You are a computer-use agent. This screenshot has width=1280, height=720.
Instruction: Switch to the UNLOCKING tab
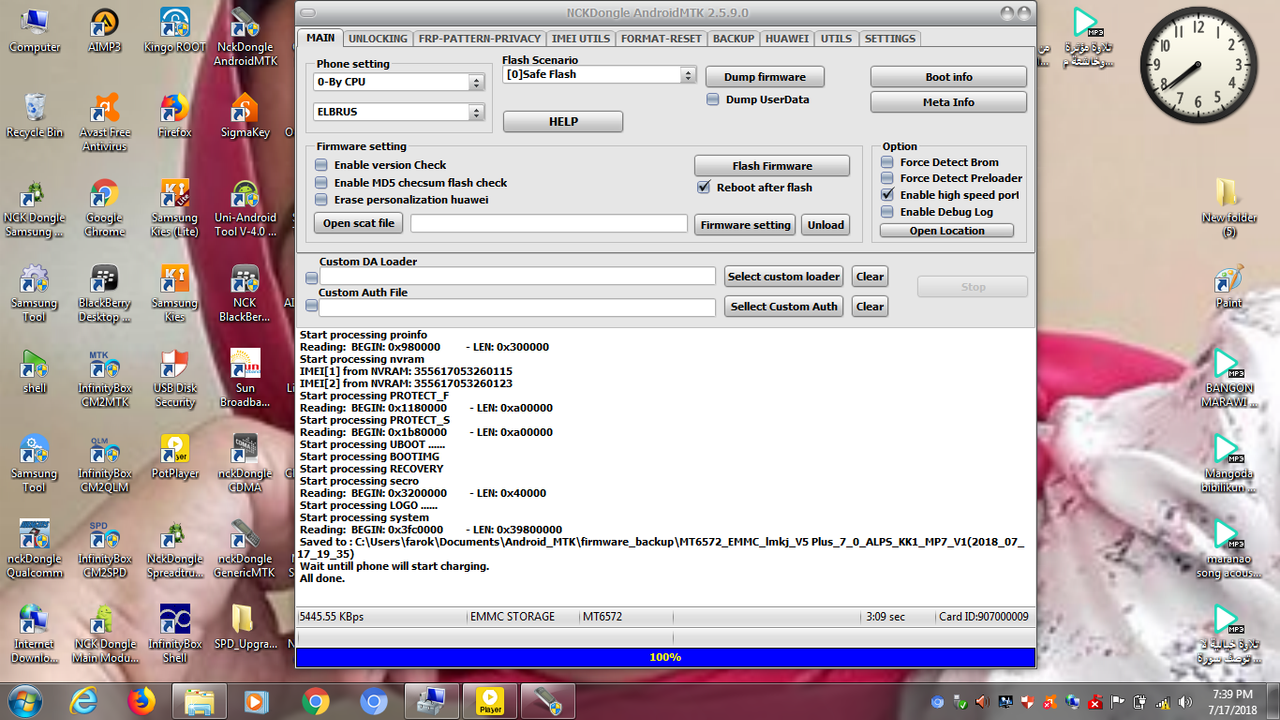click(378, 38)
